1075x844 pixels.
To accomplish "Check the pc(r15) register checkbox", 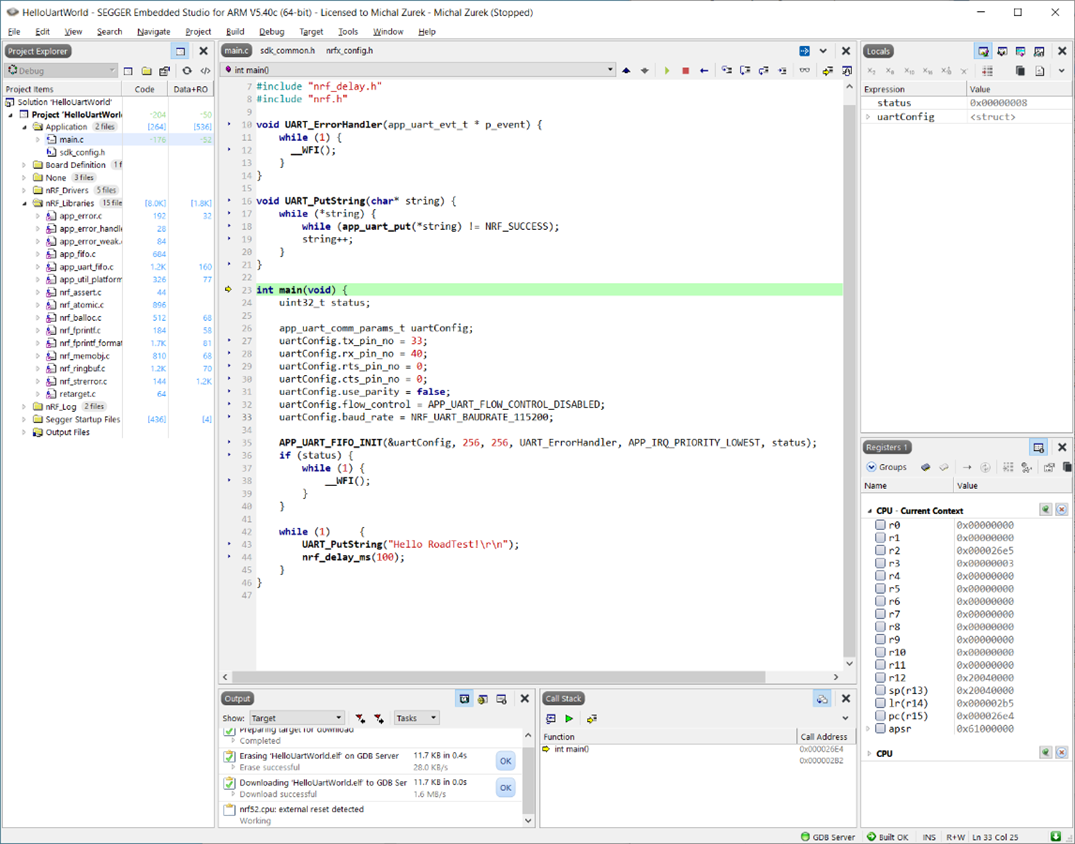I will pyautogui.click(x=881, y=716).
